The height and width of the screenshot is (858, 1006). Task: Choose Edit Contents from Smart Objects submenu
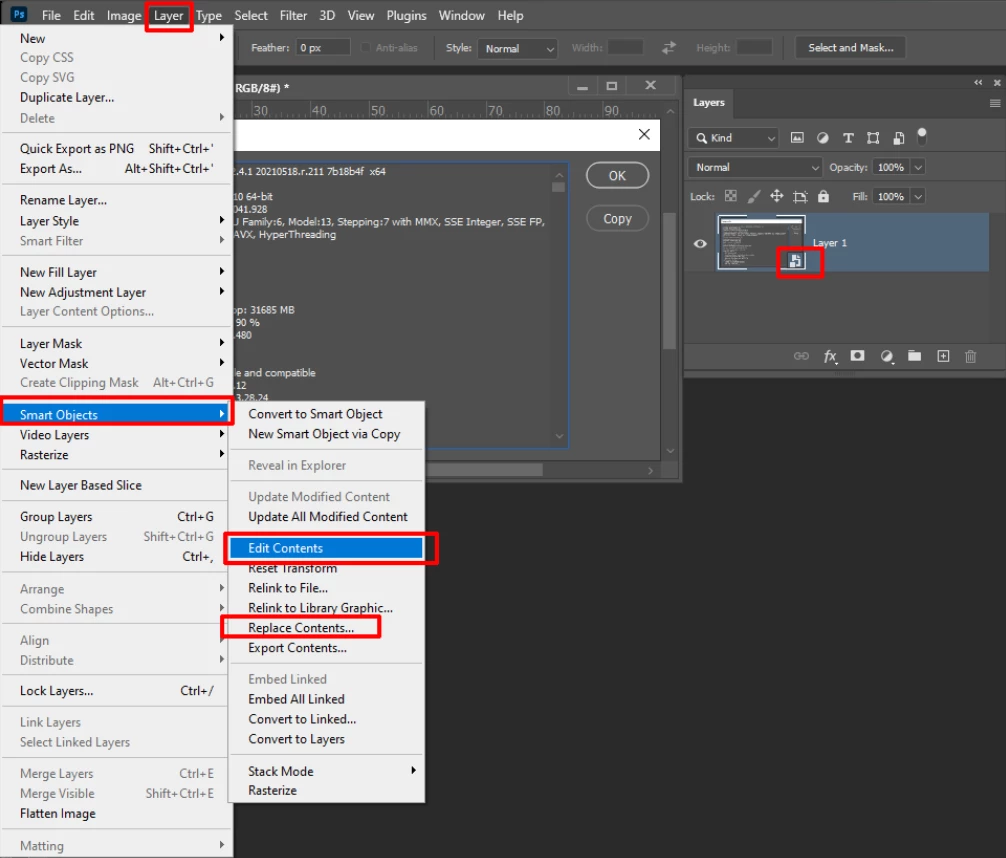(x=327, y=548)
